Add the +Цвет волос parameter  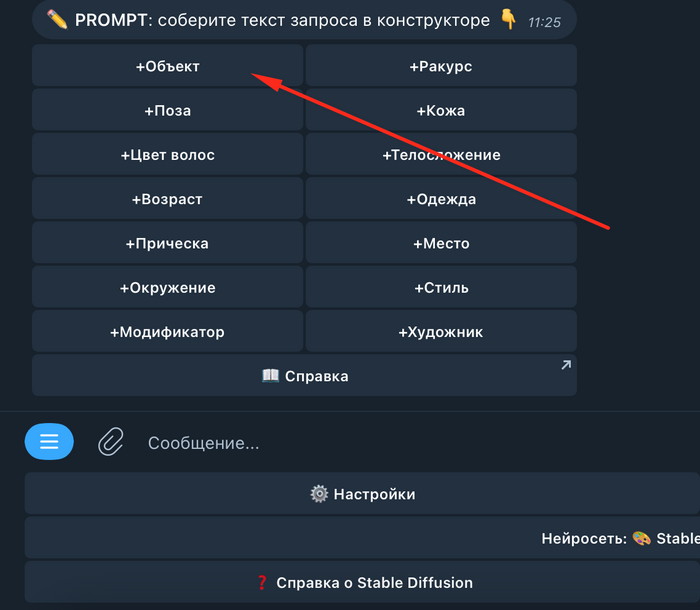point(167,155)
